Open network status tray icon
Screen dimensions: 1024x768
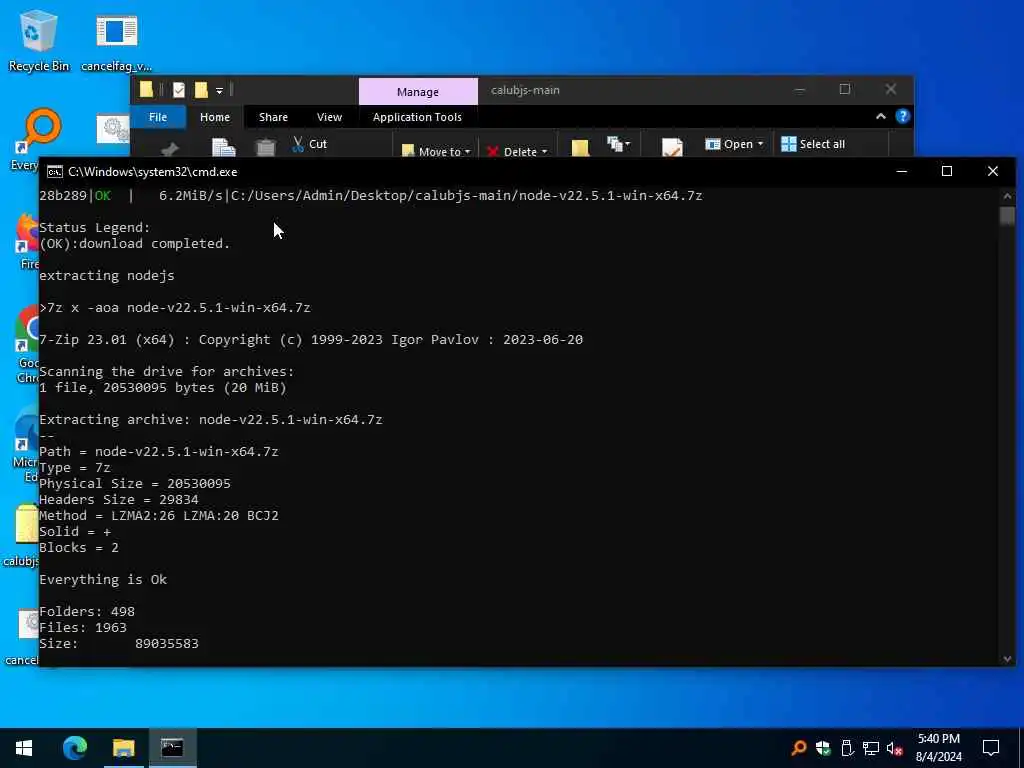point(871,748)
